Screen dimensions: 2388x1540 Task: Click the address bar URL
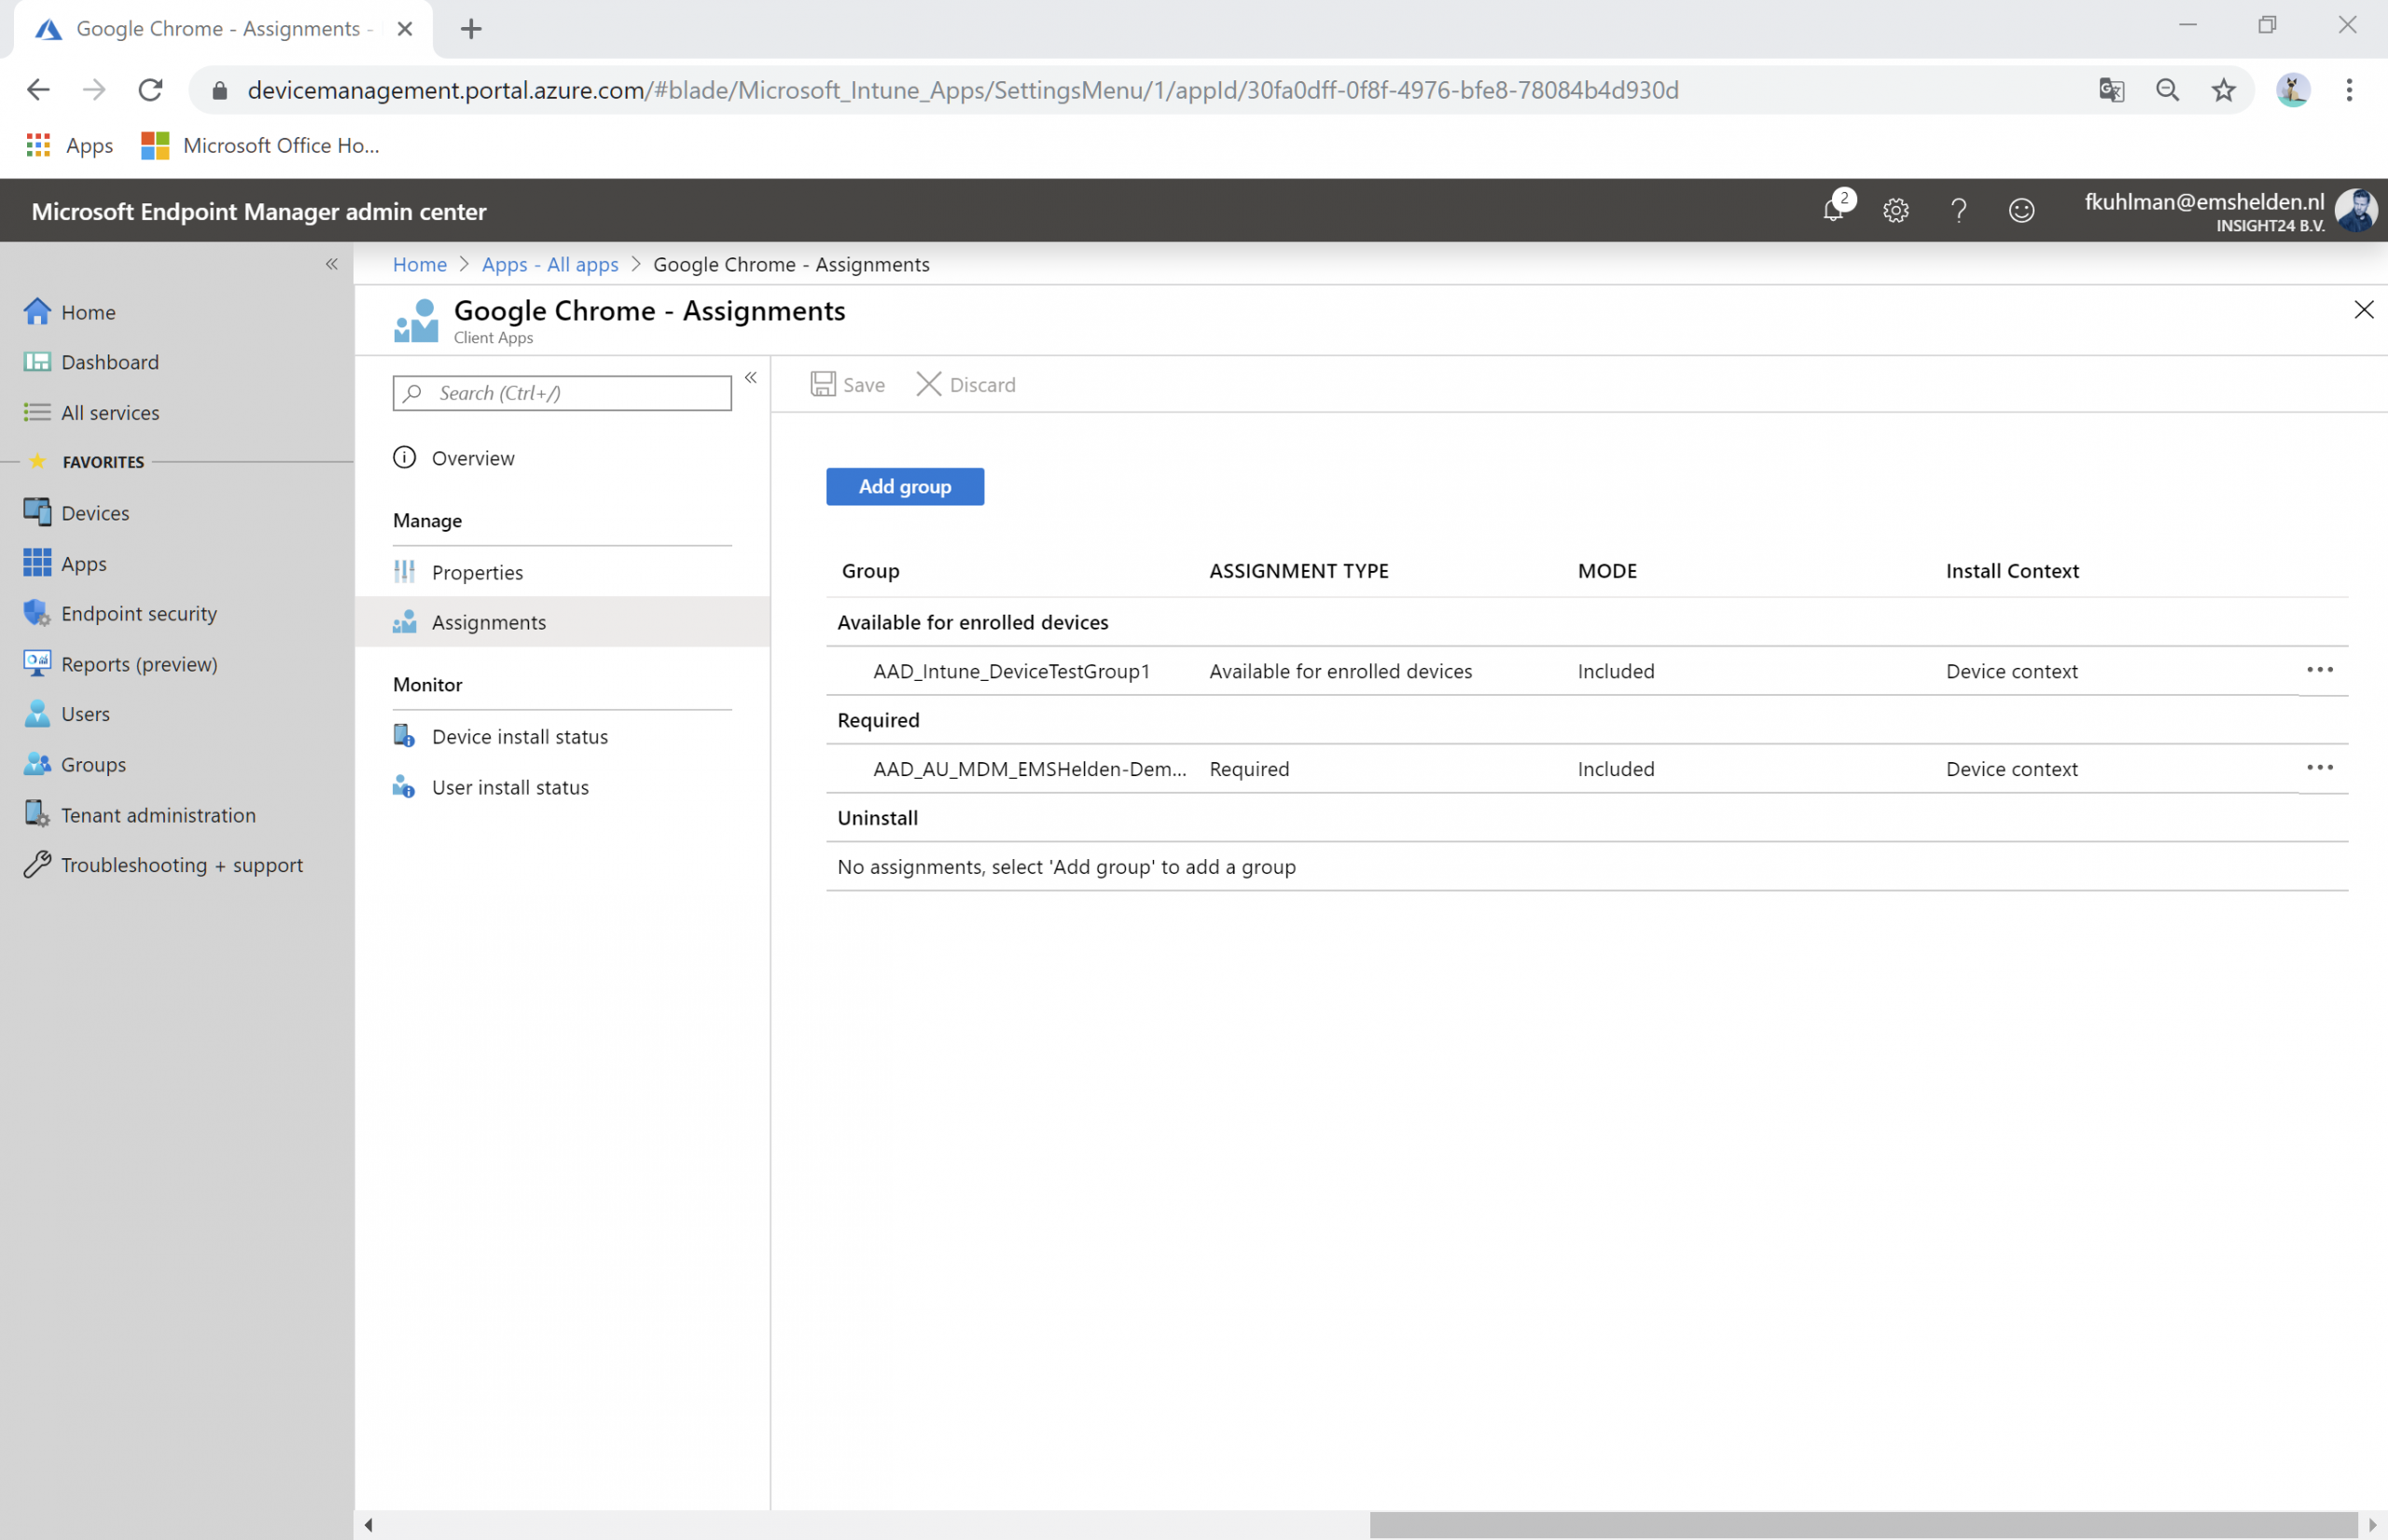click(962, 90)
